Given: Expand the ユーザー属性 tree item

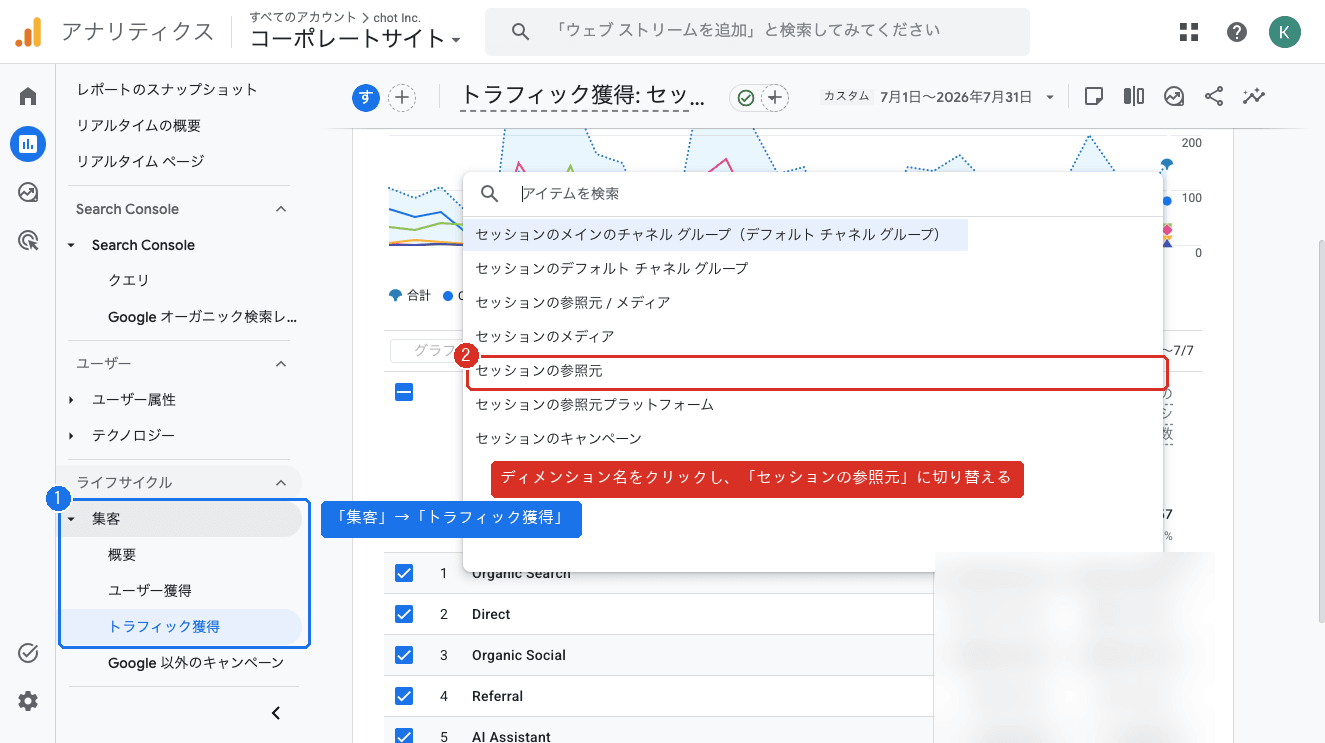Looking at the screenshot, I should [71, 400].
